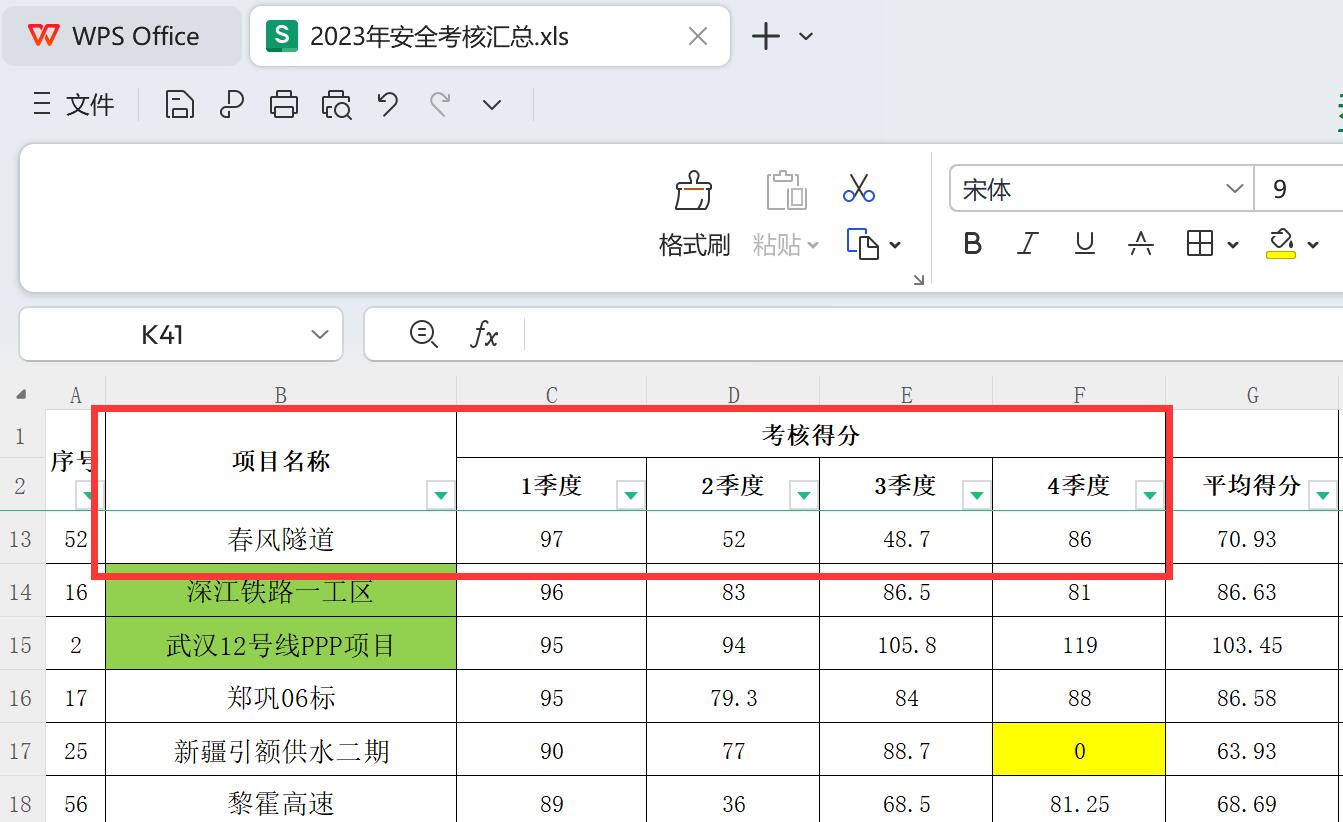
Task: Click the export to PDF icon
Action: (232, 104)
